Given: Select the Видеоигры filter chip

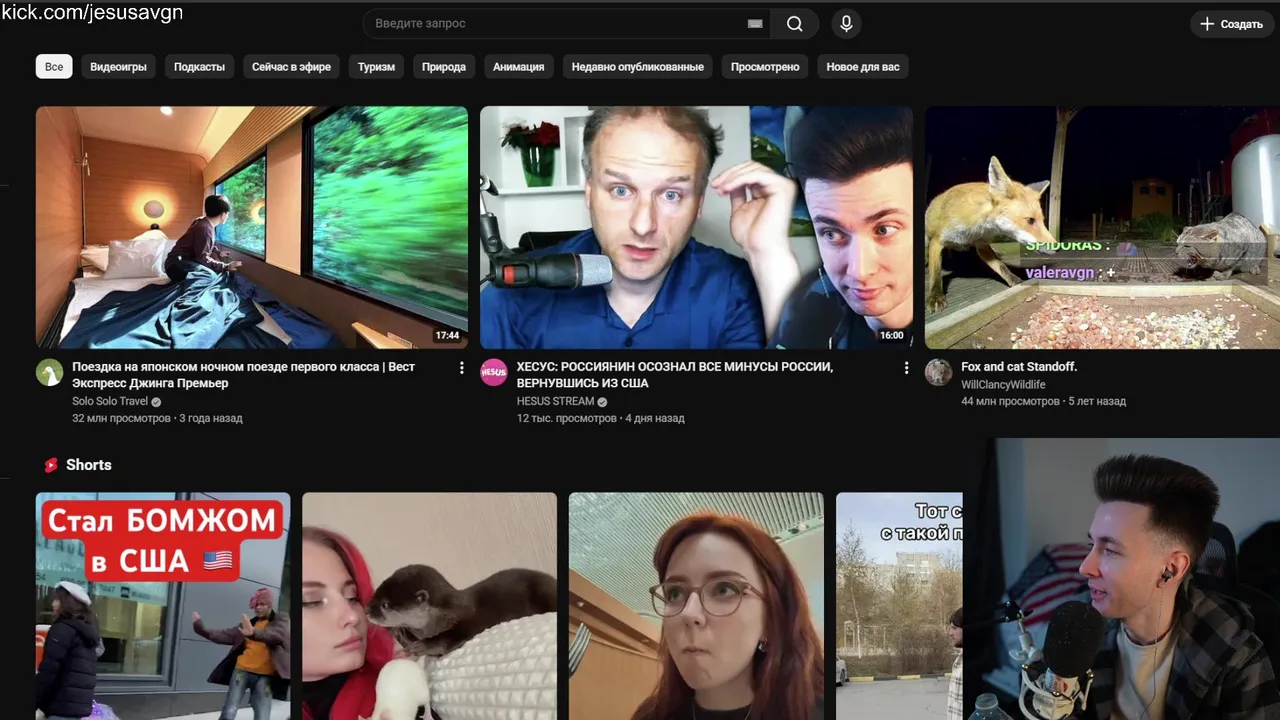Looking at the screenshot, I should point(118,67).
